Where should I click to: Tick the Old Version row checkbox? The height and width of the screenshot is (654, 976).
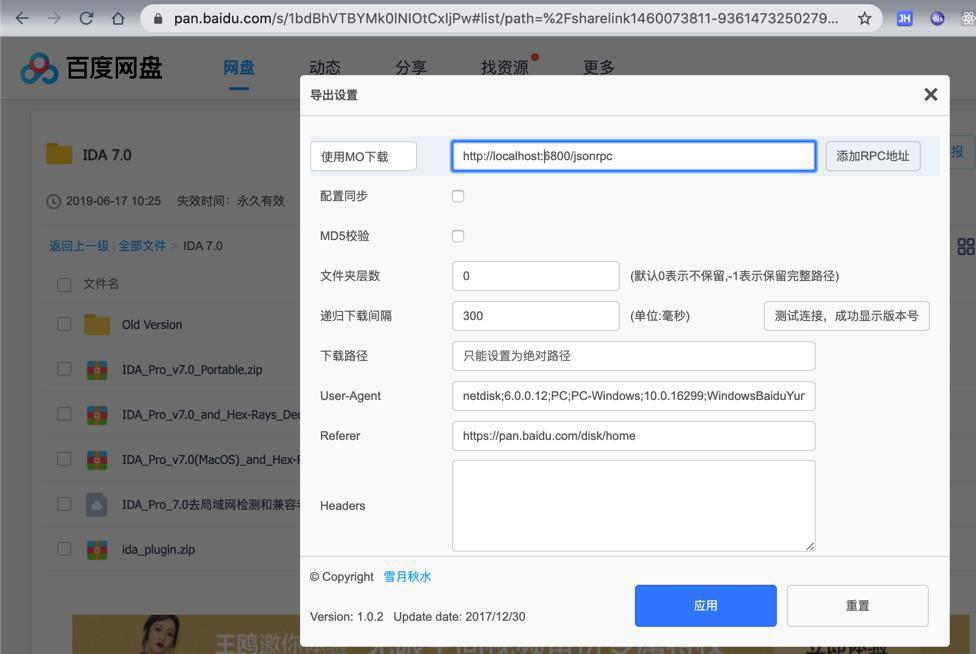(x=64, y=324)
